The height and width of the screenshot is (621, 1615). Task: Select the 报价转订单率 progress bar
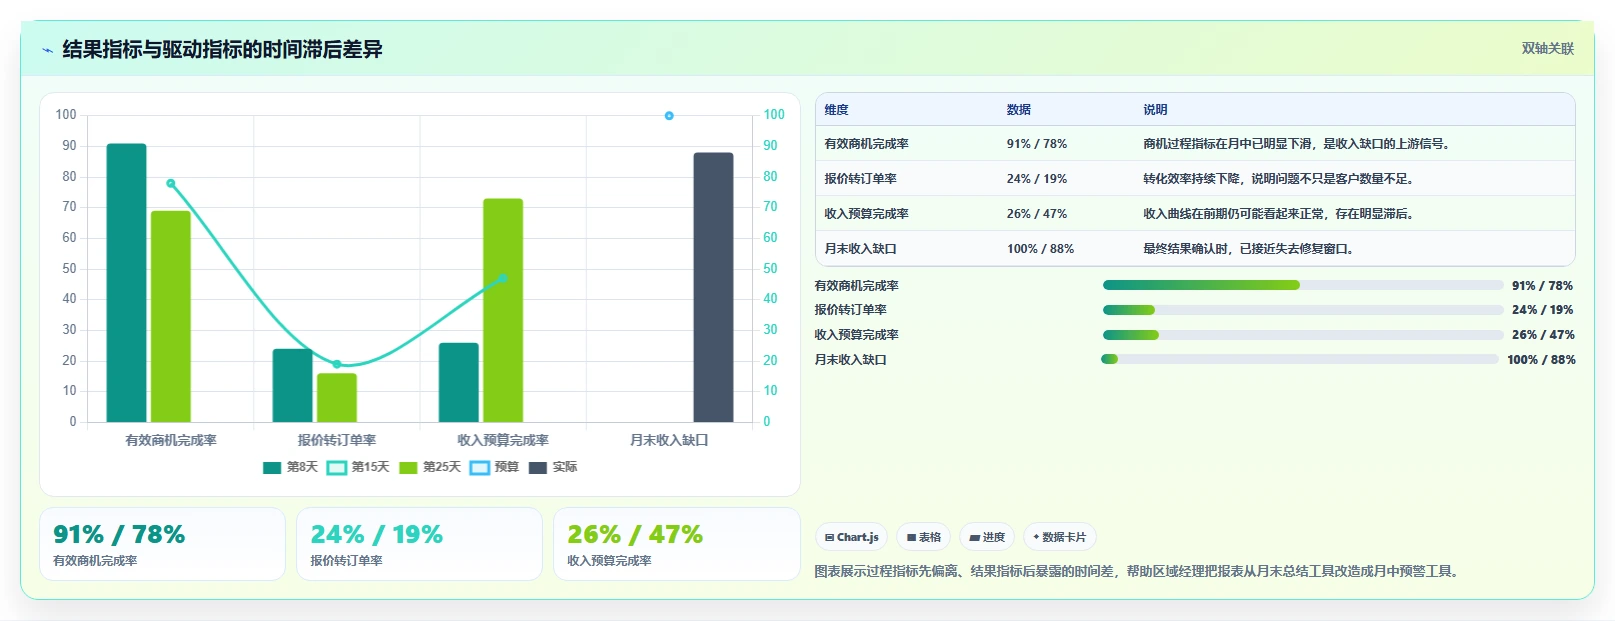coord(1303,310)
